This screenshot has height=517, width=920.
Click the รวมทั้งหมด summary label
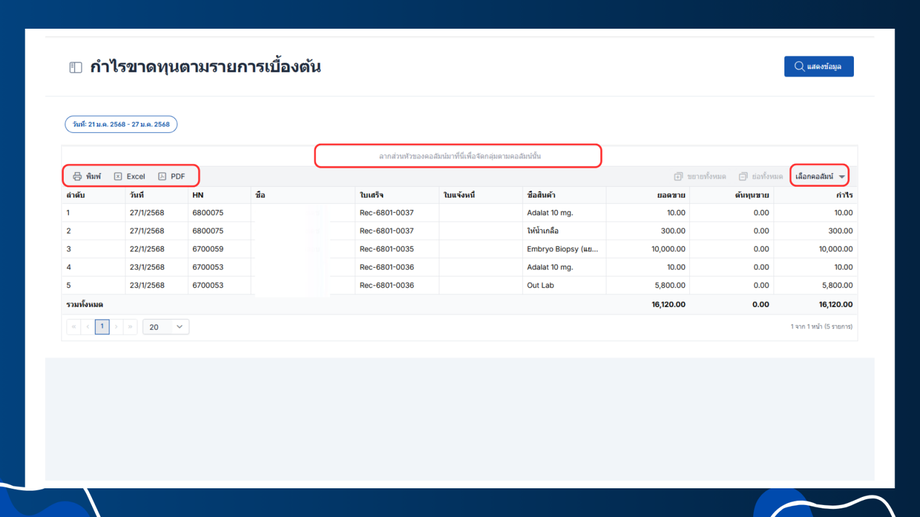(85, 305)
